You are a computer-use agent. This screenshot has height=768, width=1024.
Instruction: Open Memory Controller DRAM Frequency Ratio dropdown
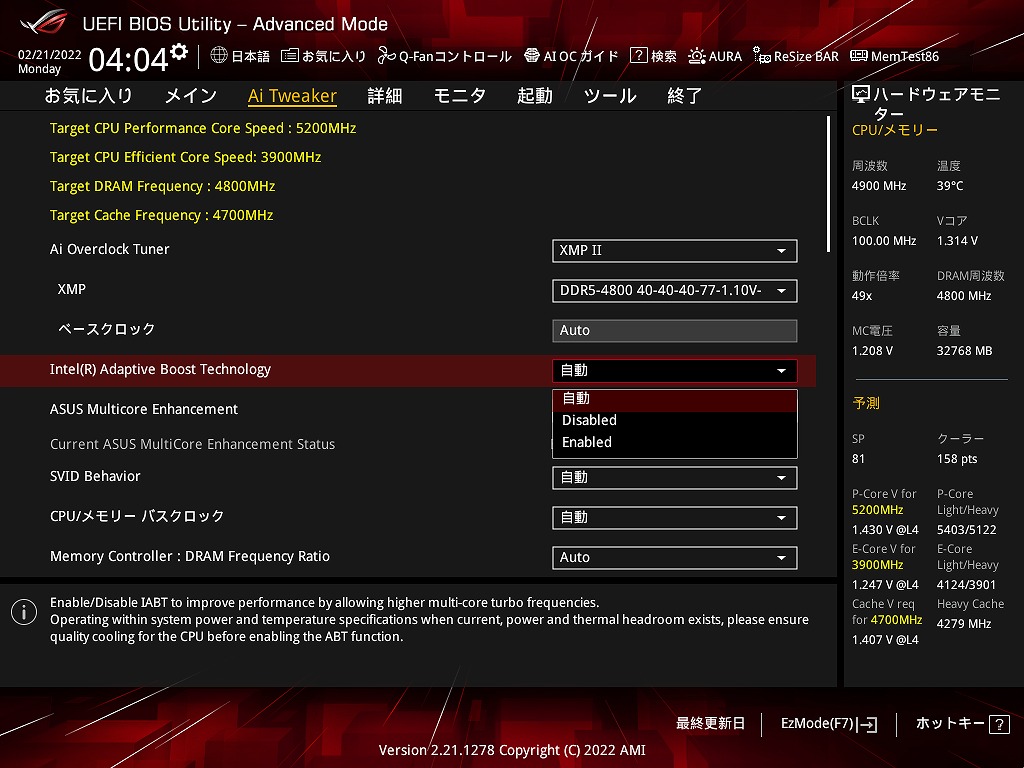coord(675,557)
